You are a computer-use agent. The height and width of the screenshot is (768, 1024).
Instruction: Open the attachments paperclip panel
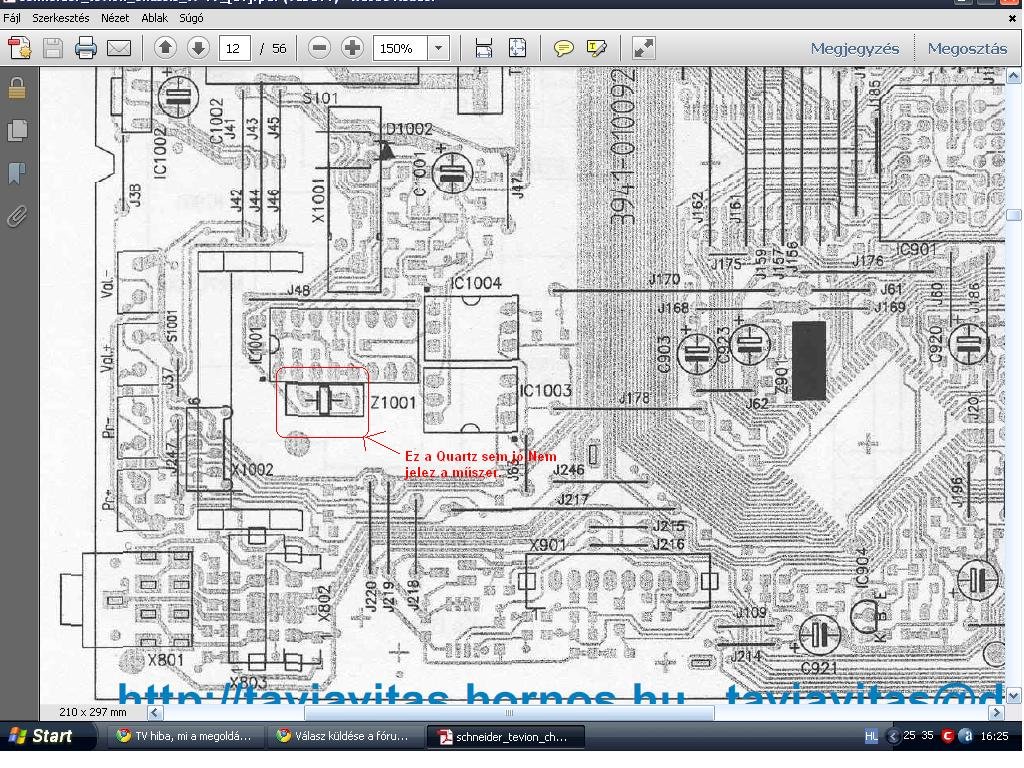coord(18,216)
